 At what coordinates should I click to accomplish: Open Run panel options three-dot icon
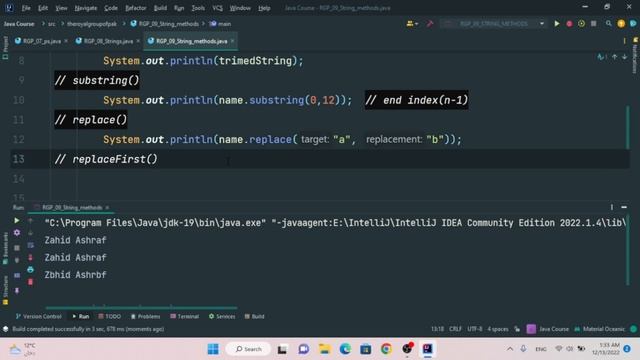tap(612, 207)
